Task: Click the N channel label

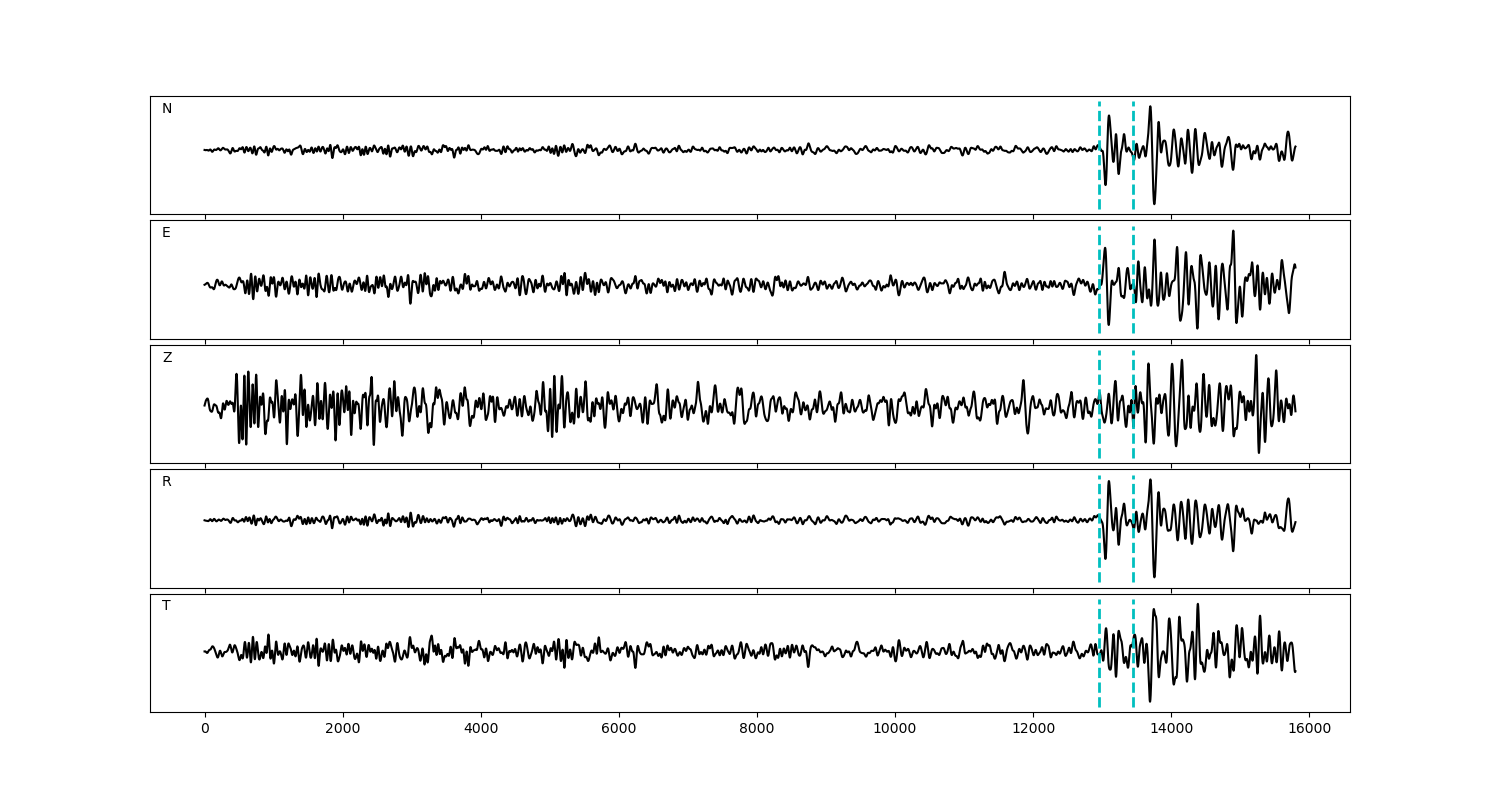Action: [167, 109]
